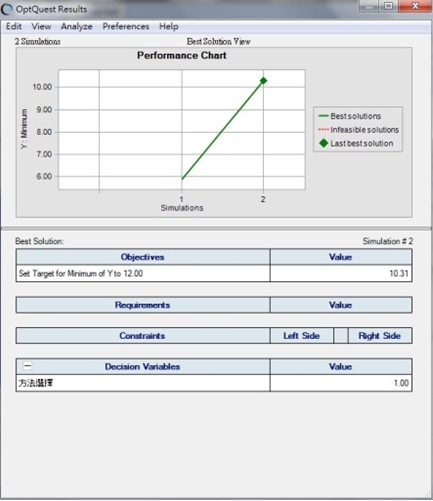Click the OptQuest application icon in title bar

click(x=7, y=9)
